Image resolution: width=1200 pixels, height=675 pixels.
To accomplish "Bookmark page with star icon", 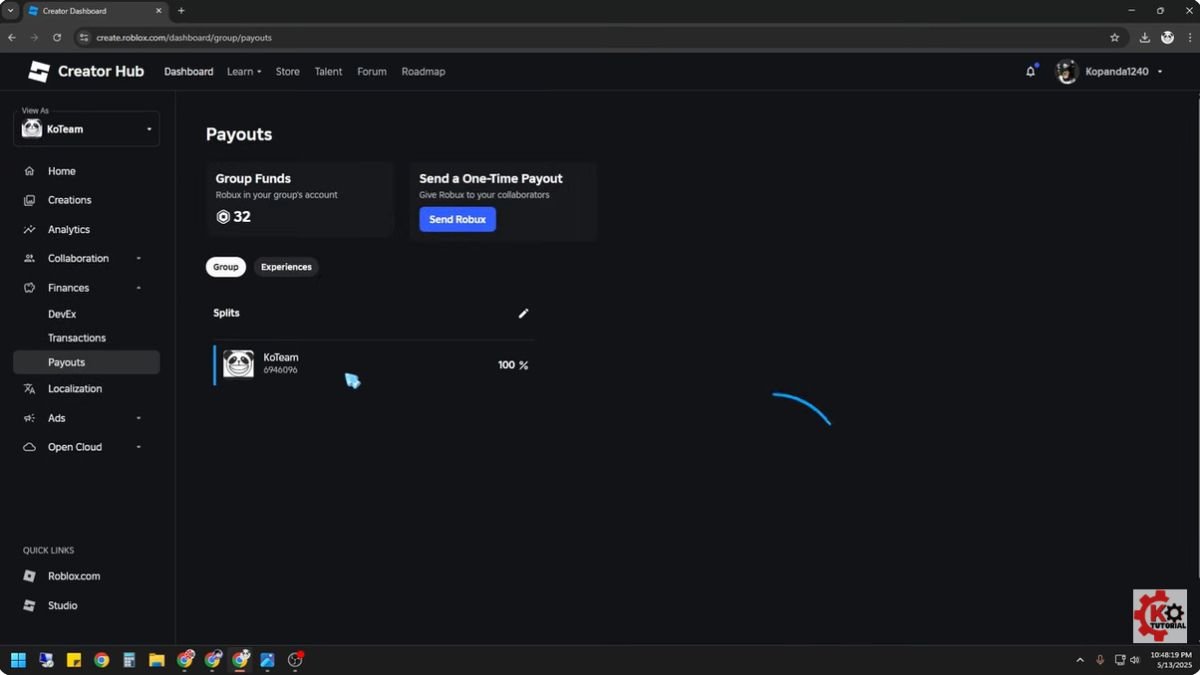I will tap(1114, 38).
